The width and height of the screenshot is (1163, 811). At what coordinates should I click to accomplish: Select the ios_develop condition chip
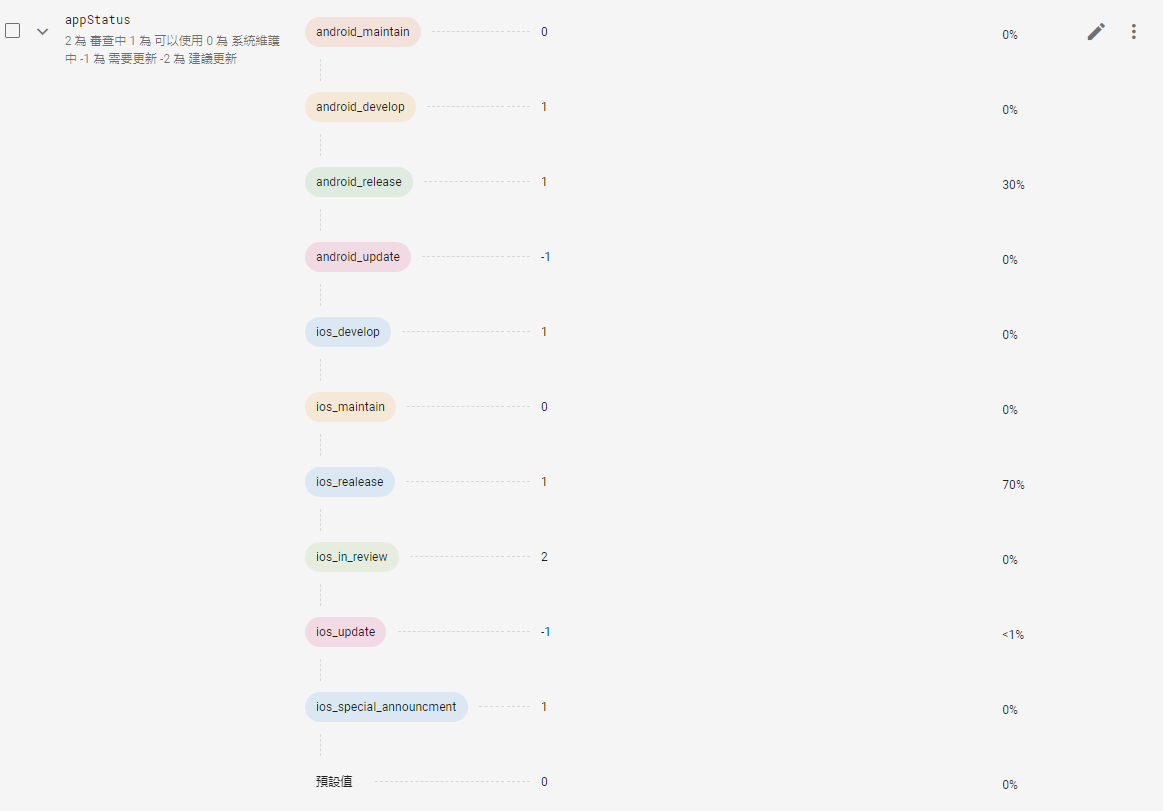click(347, 332)
